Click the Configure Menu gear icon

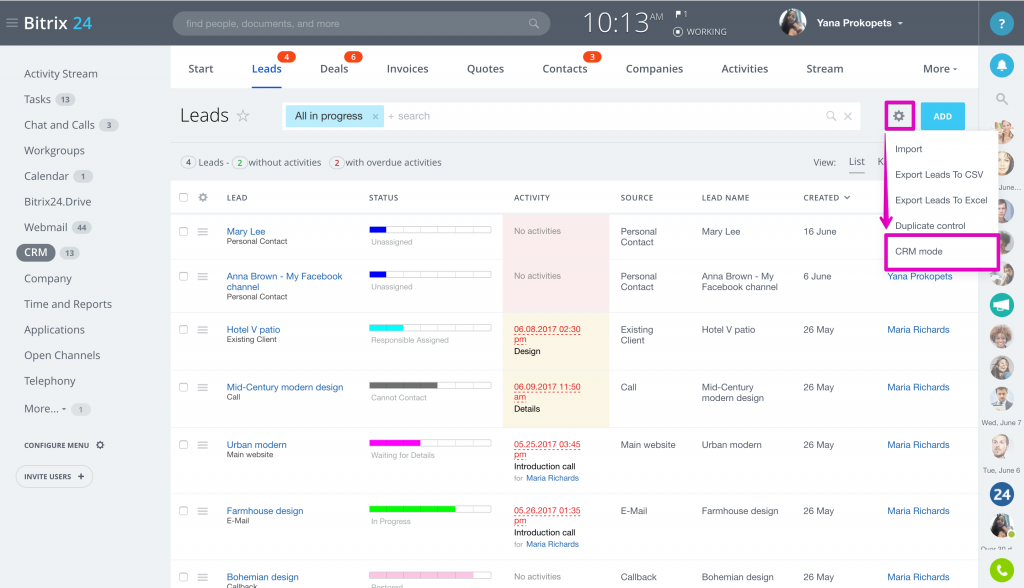100,445
